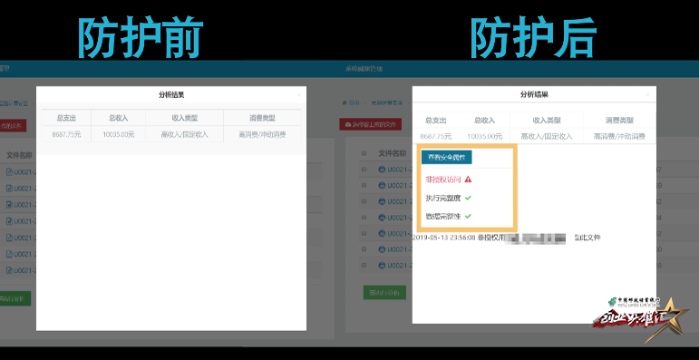Viewport: 699px width, 360px height.
Task: Close the 分析结果 dialog in the 防护前 panel
Action: [299, 94]
